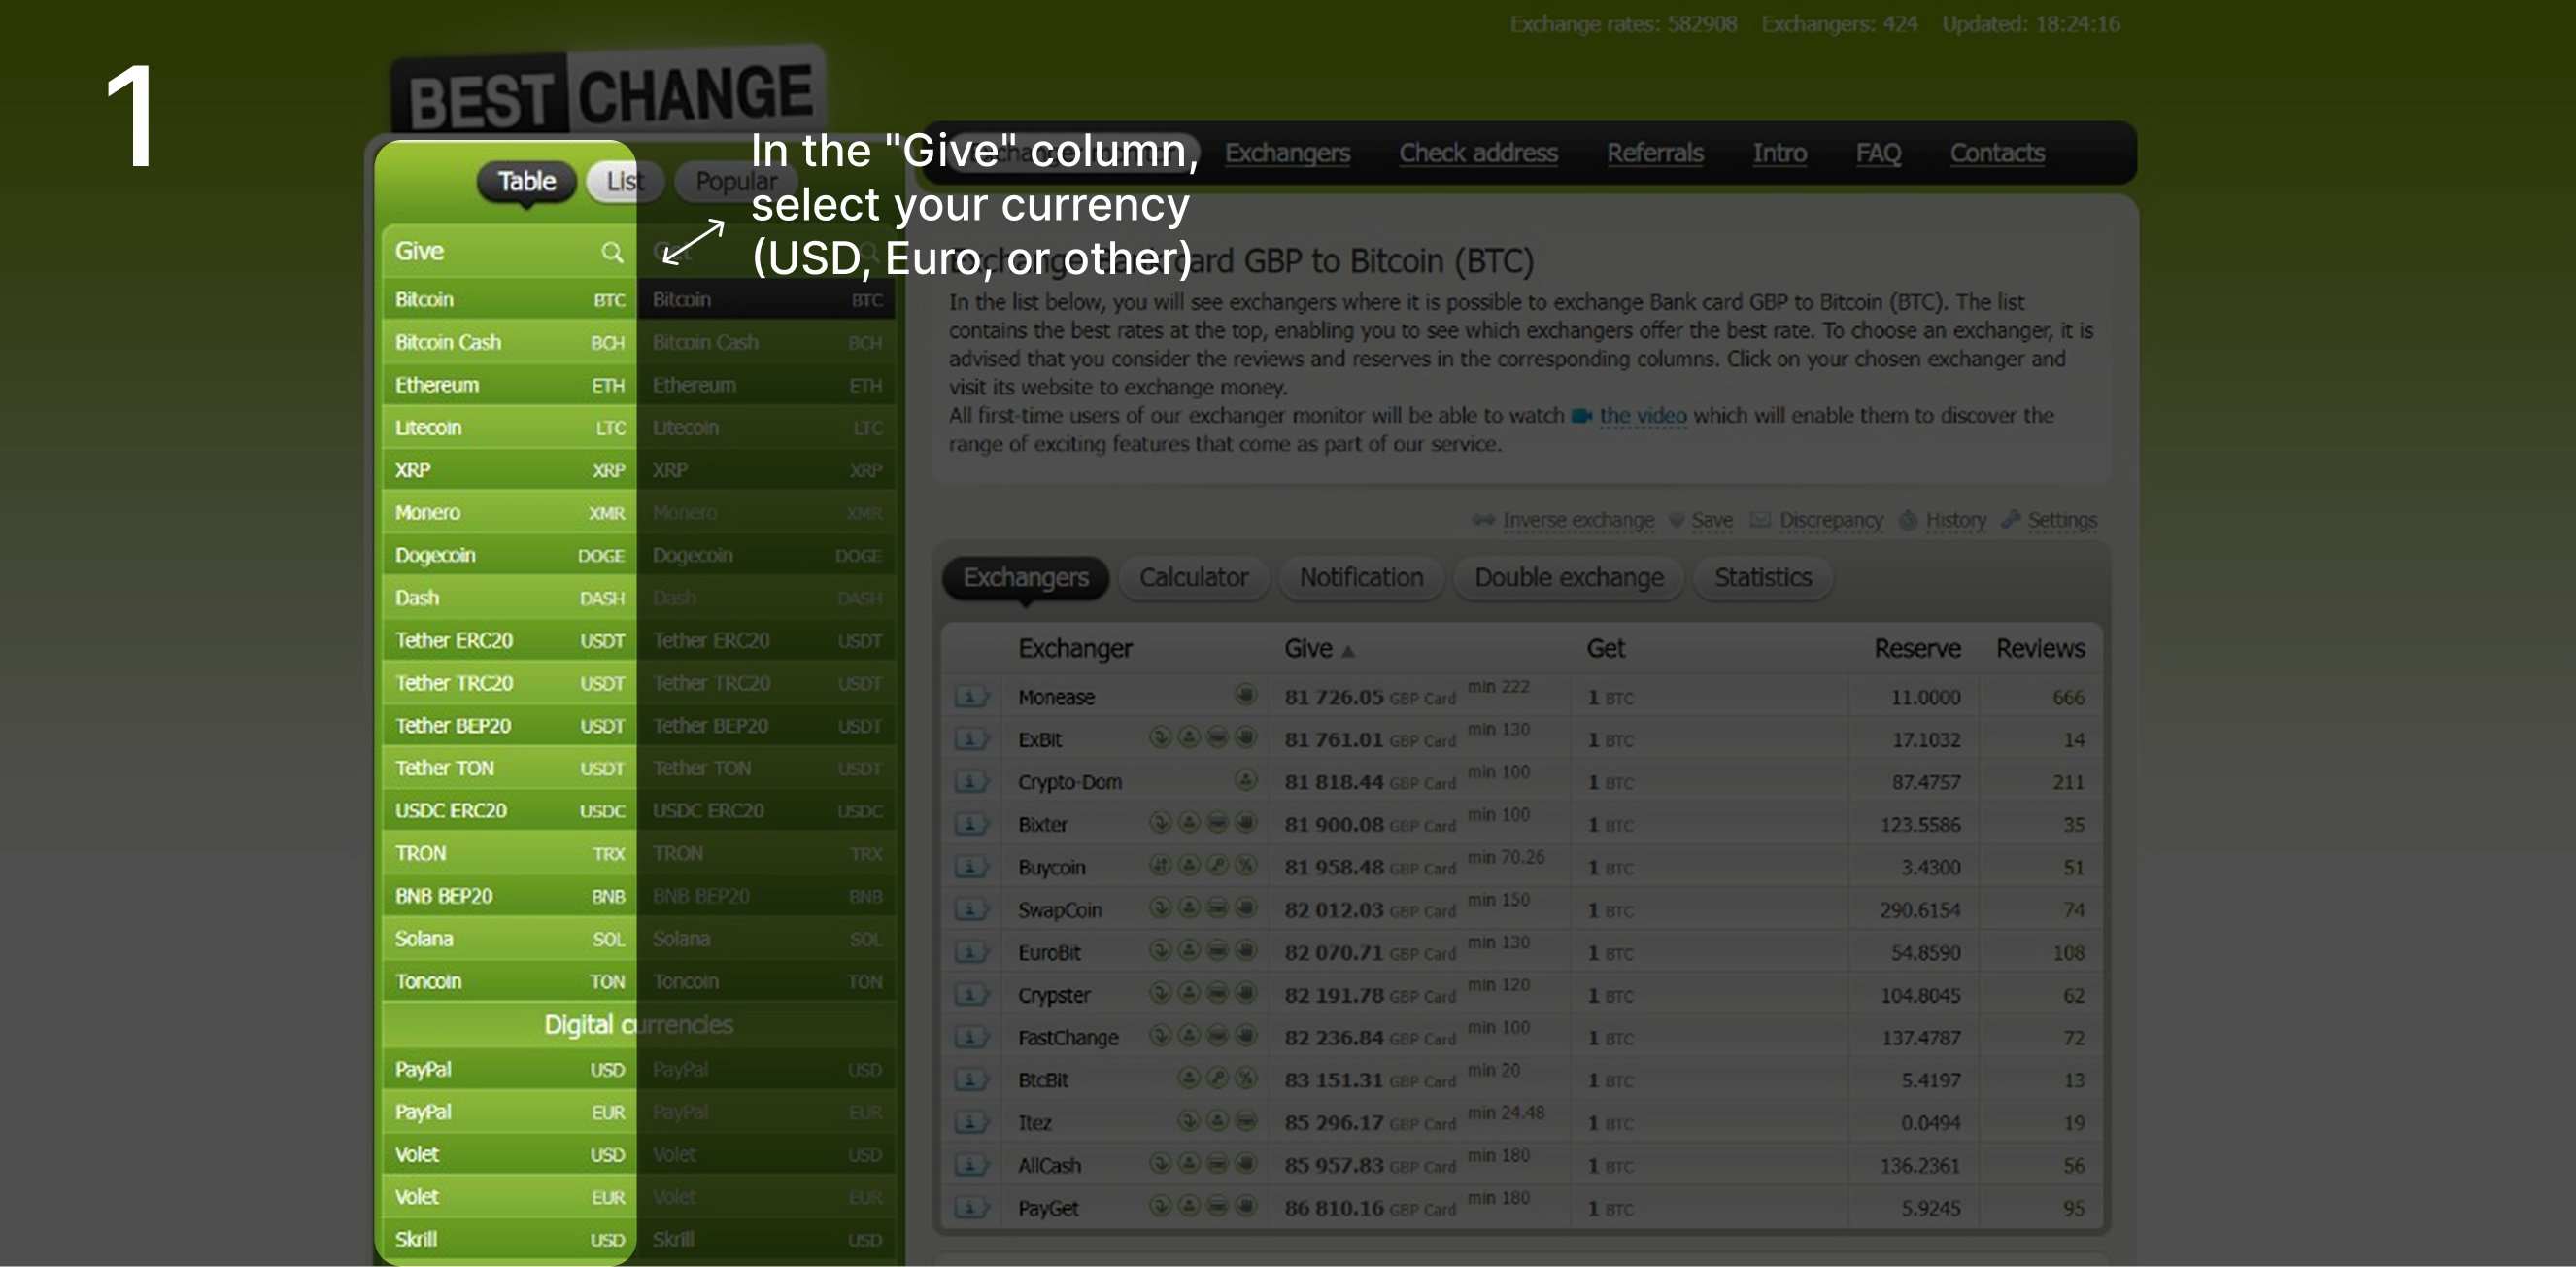Select Ethereum ETH in the Give column
Image resolution: width=2576 pixels, height=1267 pixels.
coord(509,385)
